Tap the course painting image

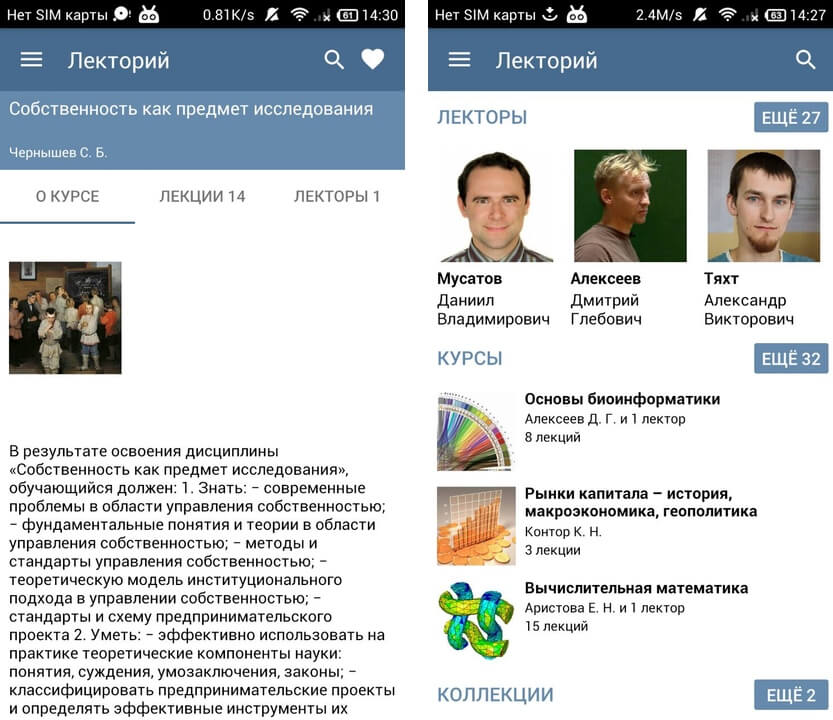click(65, 318)
